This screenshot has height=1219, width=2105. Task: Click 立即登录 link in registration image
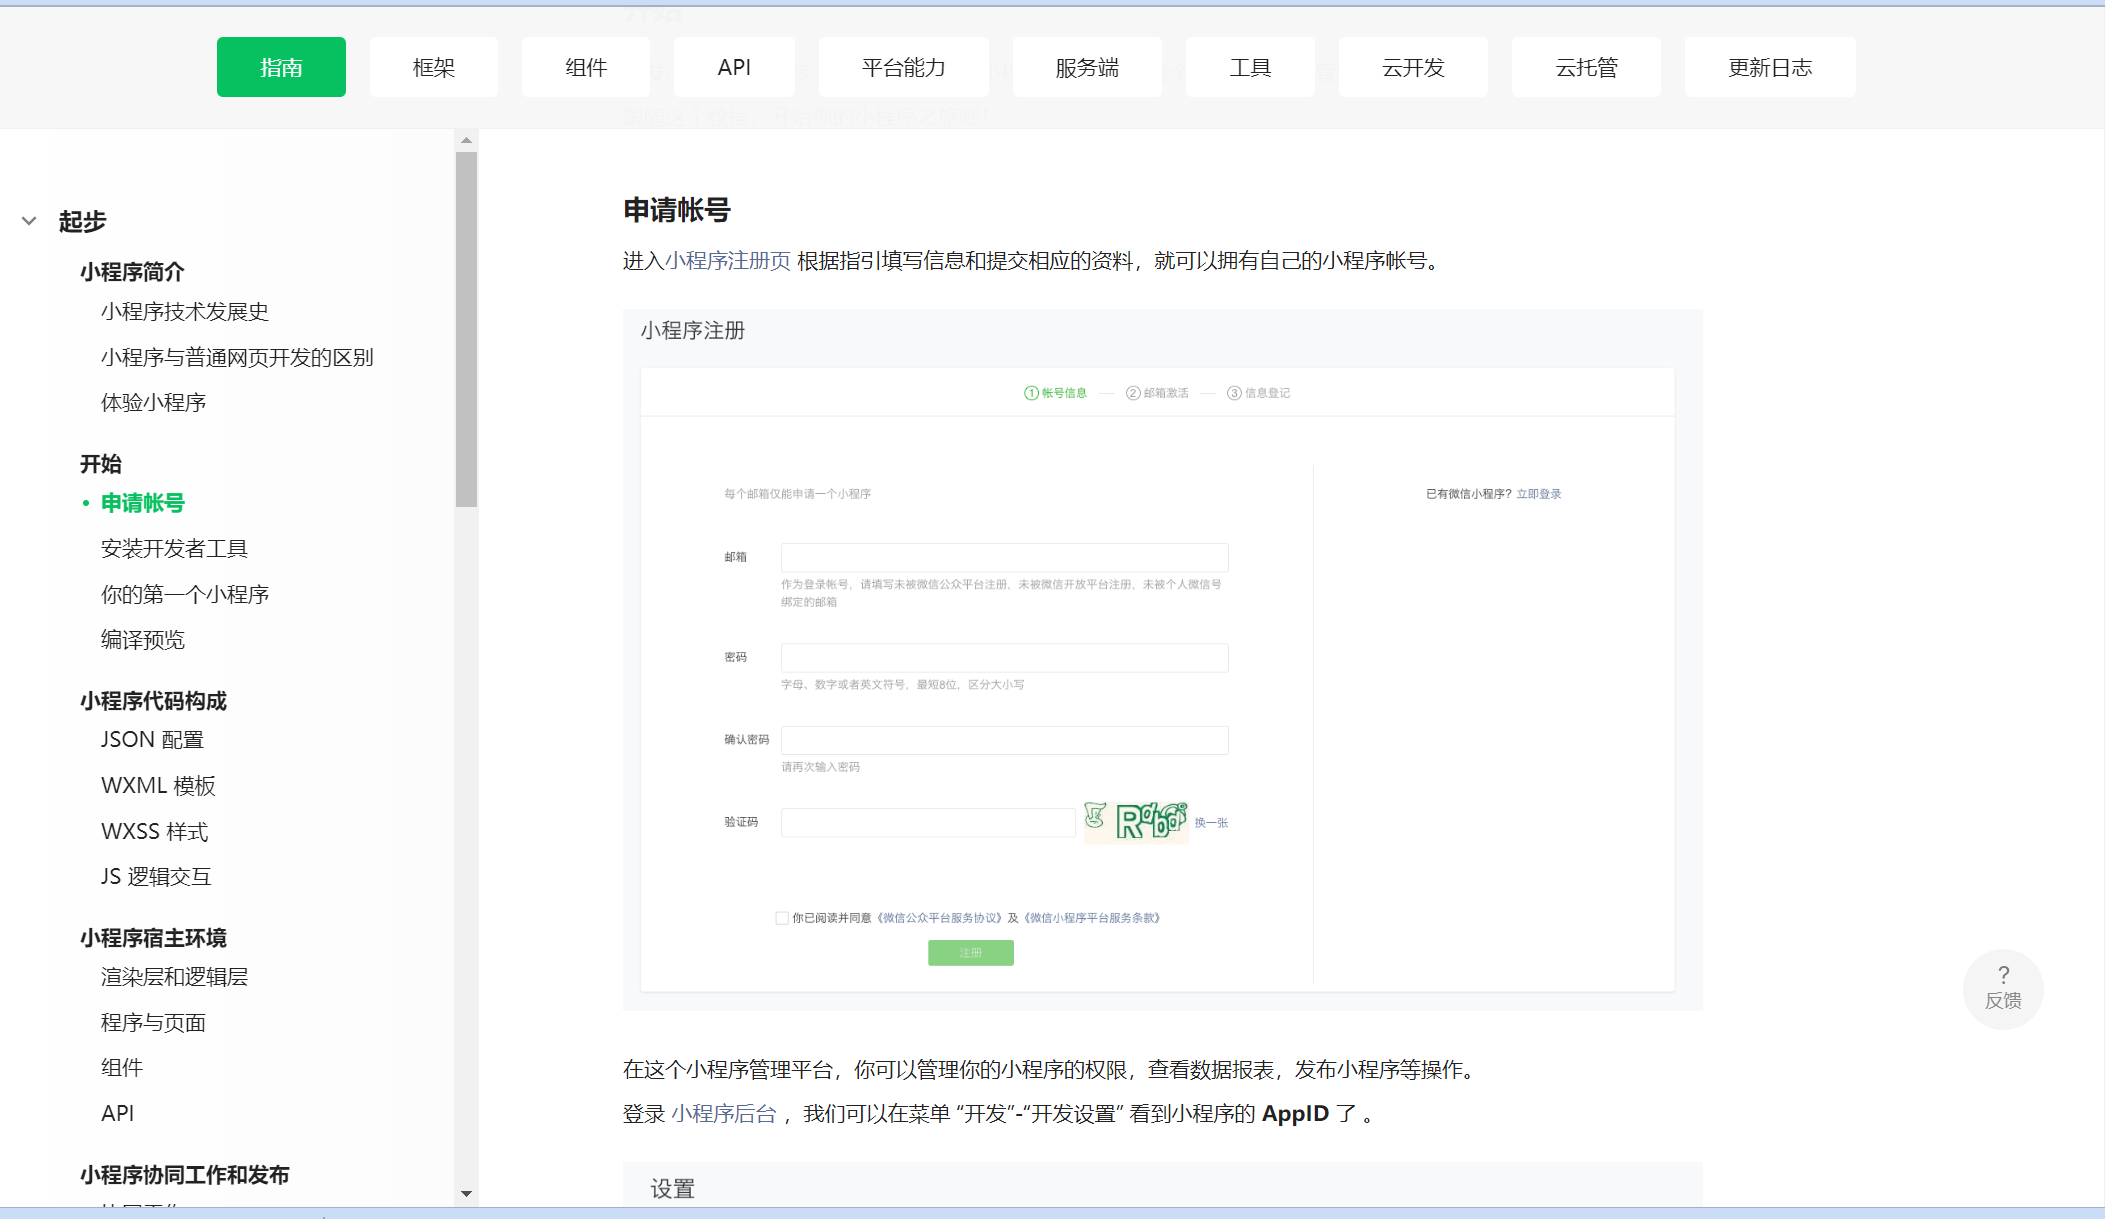[1538, 494]
